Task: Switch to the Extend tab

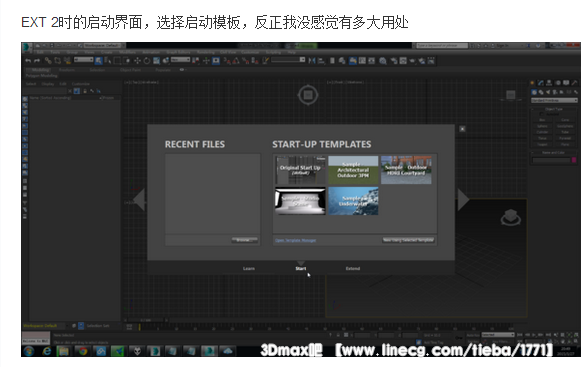Action: pyautogui.click(x=353, y=268)
